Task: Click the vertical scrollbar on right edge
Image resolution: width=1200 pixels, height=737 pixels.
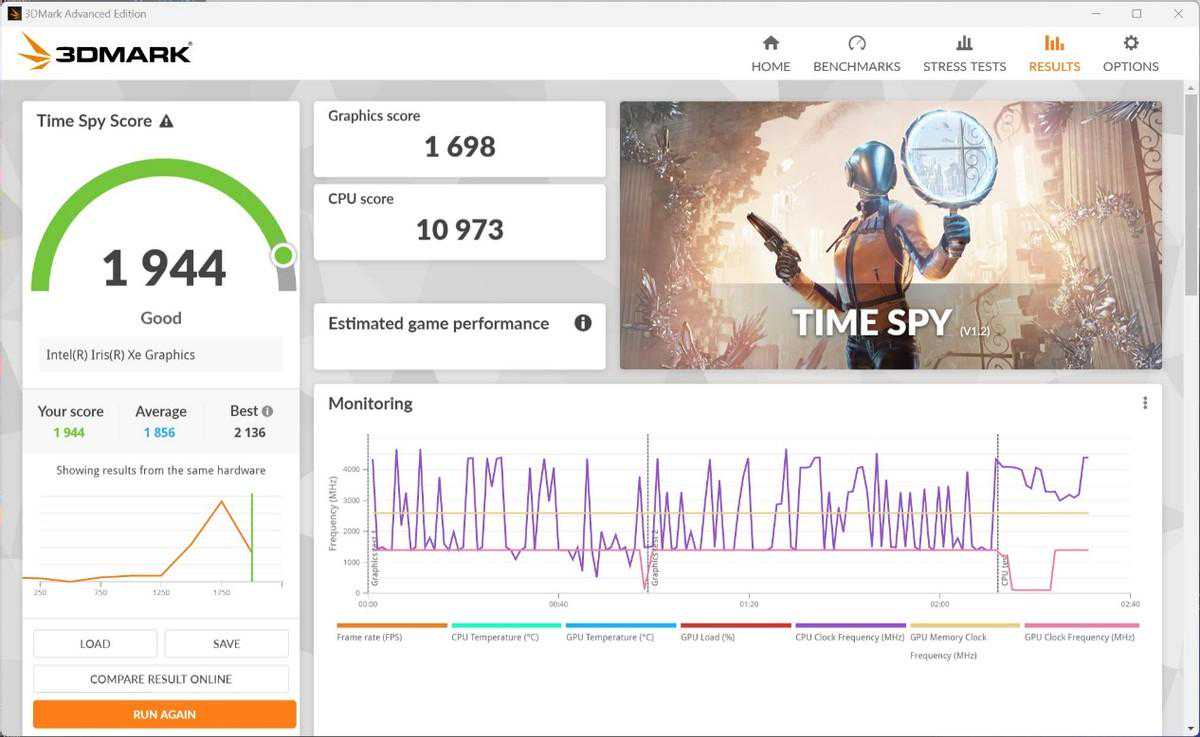Action: [x=1190, y=400]
